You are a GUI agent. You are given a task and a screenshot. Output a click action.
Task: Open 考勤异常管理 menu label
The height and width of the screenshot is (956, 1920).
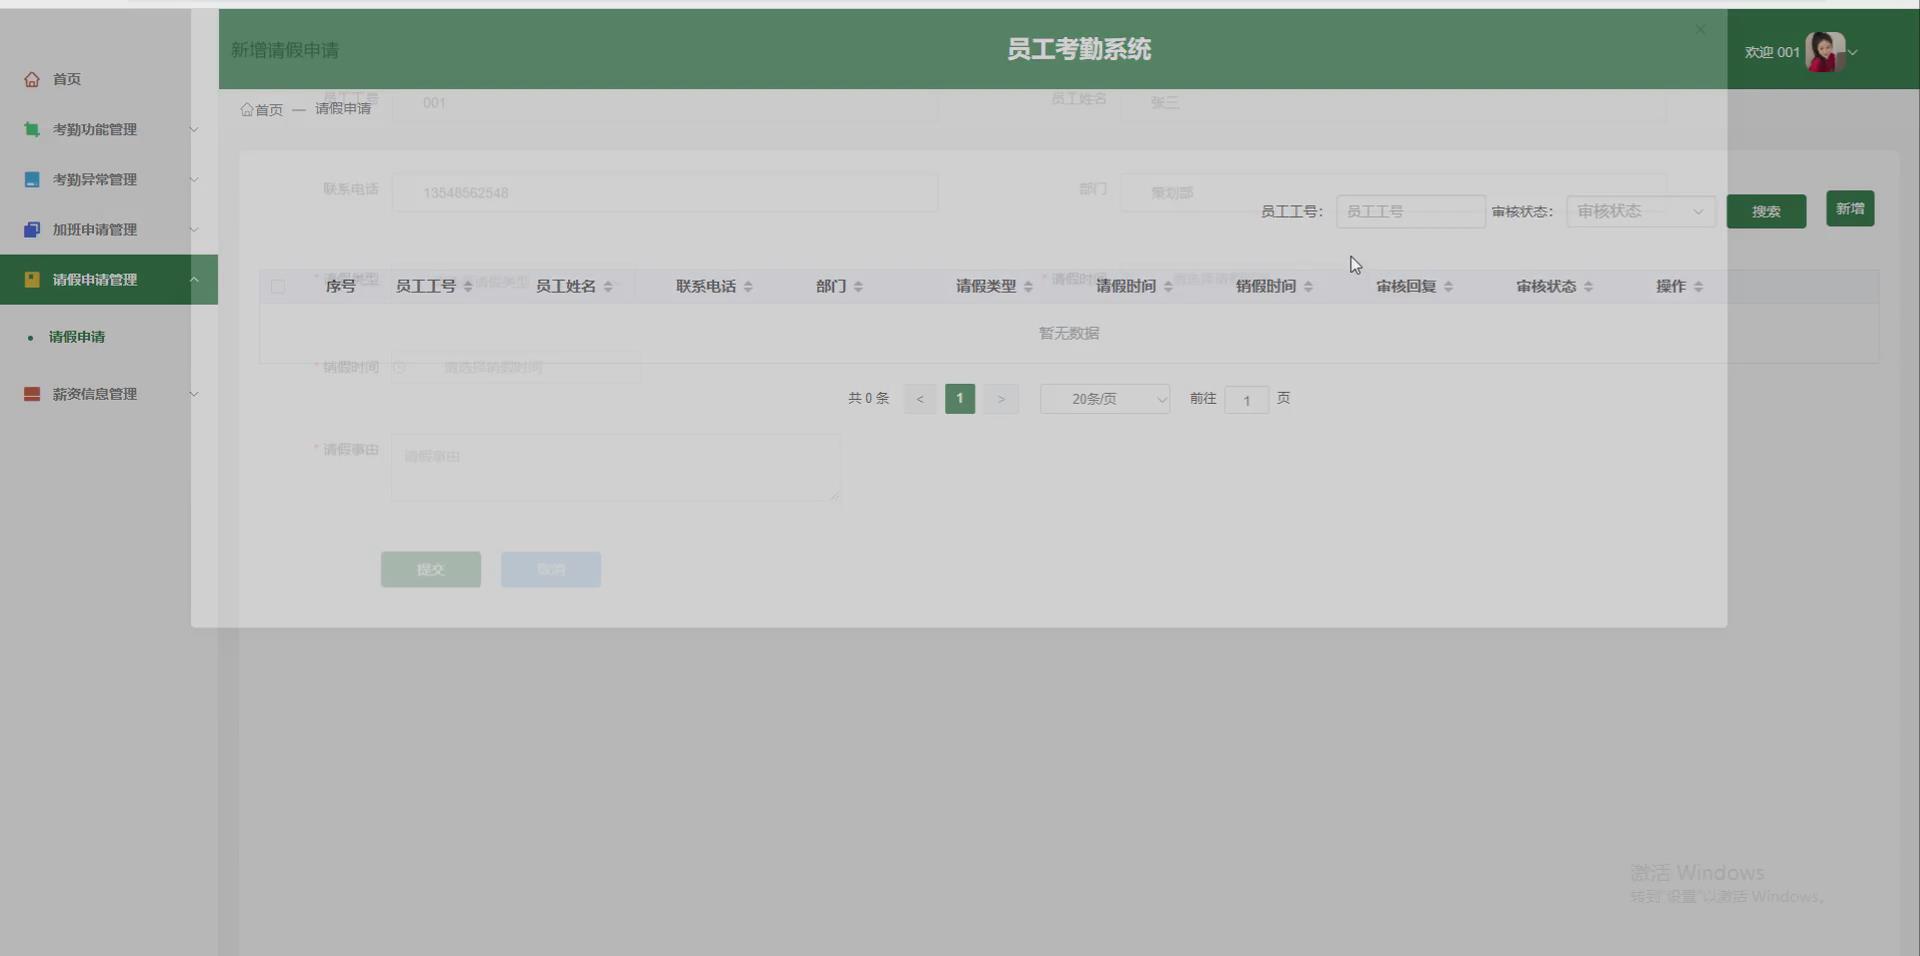click(x=95, y=179)
